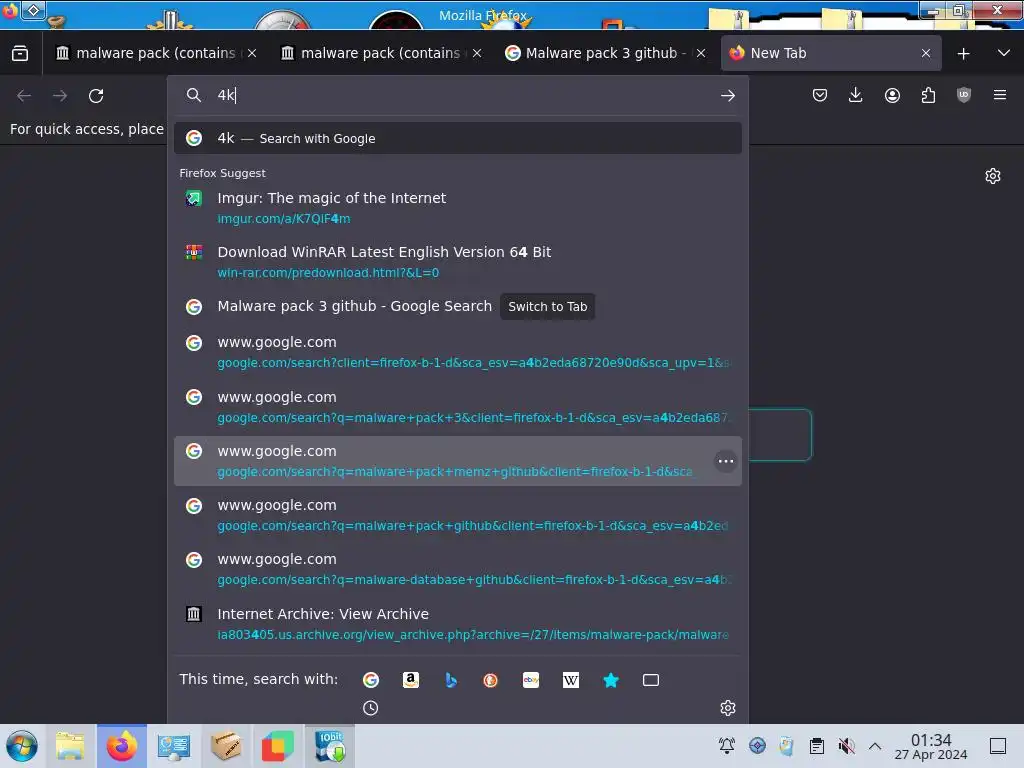Search this time with DuckDuckGo icon
The image size is (1024, 768).
coord(490,680)
